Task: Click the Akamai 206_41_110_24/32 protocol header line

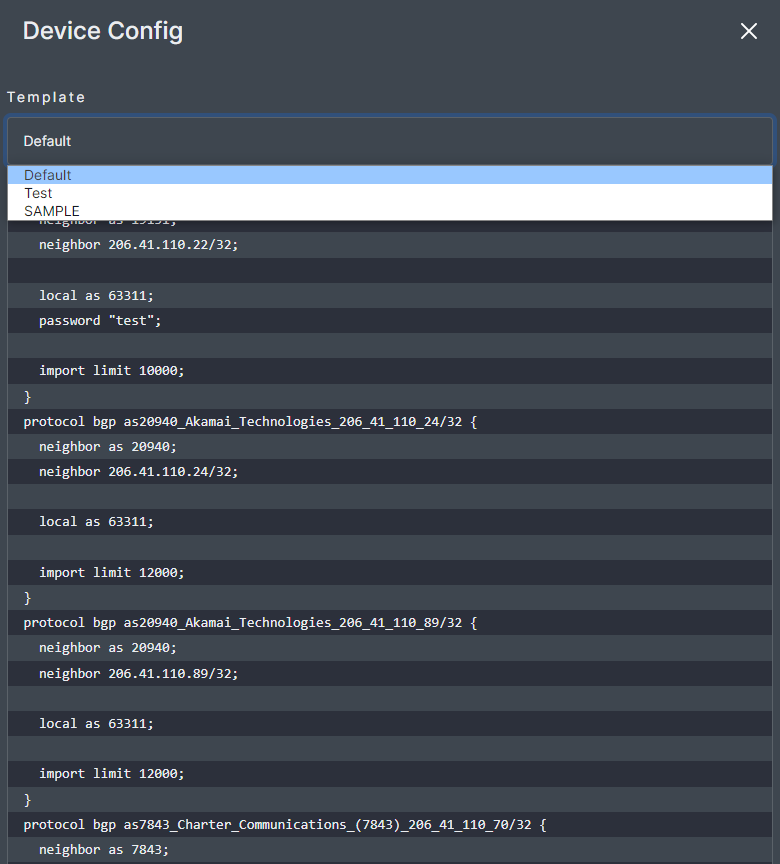Action: [250, 421]
